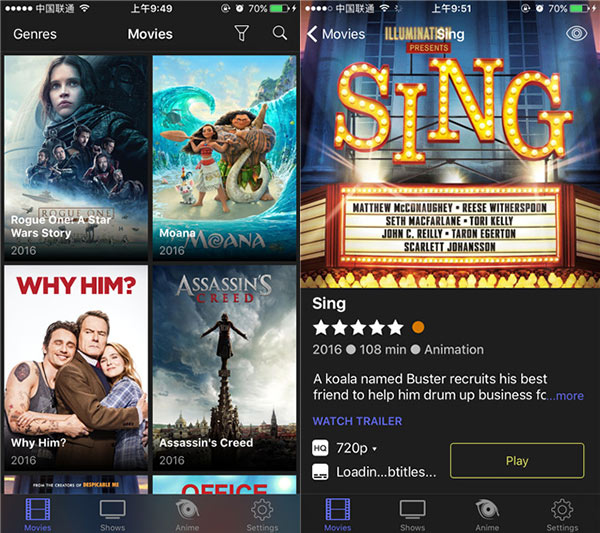Start playback with the Play button
600x533 pixels.
click(x=517, y=461)
